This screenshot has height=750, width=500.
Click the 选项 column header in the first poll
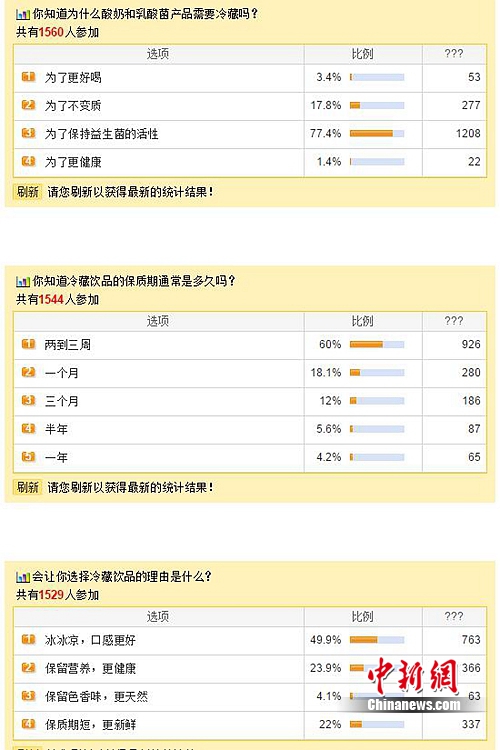coord(158,54)
